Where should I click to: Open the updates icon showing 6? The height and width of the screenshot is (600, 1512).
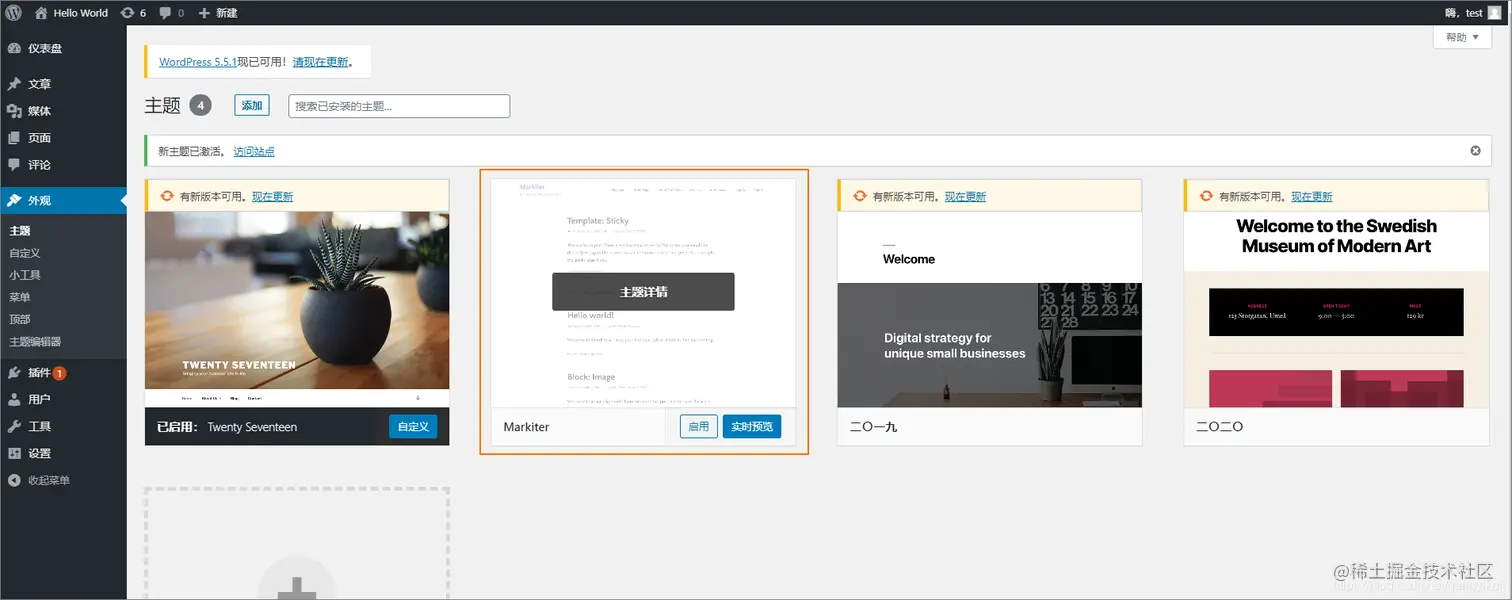127,13
